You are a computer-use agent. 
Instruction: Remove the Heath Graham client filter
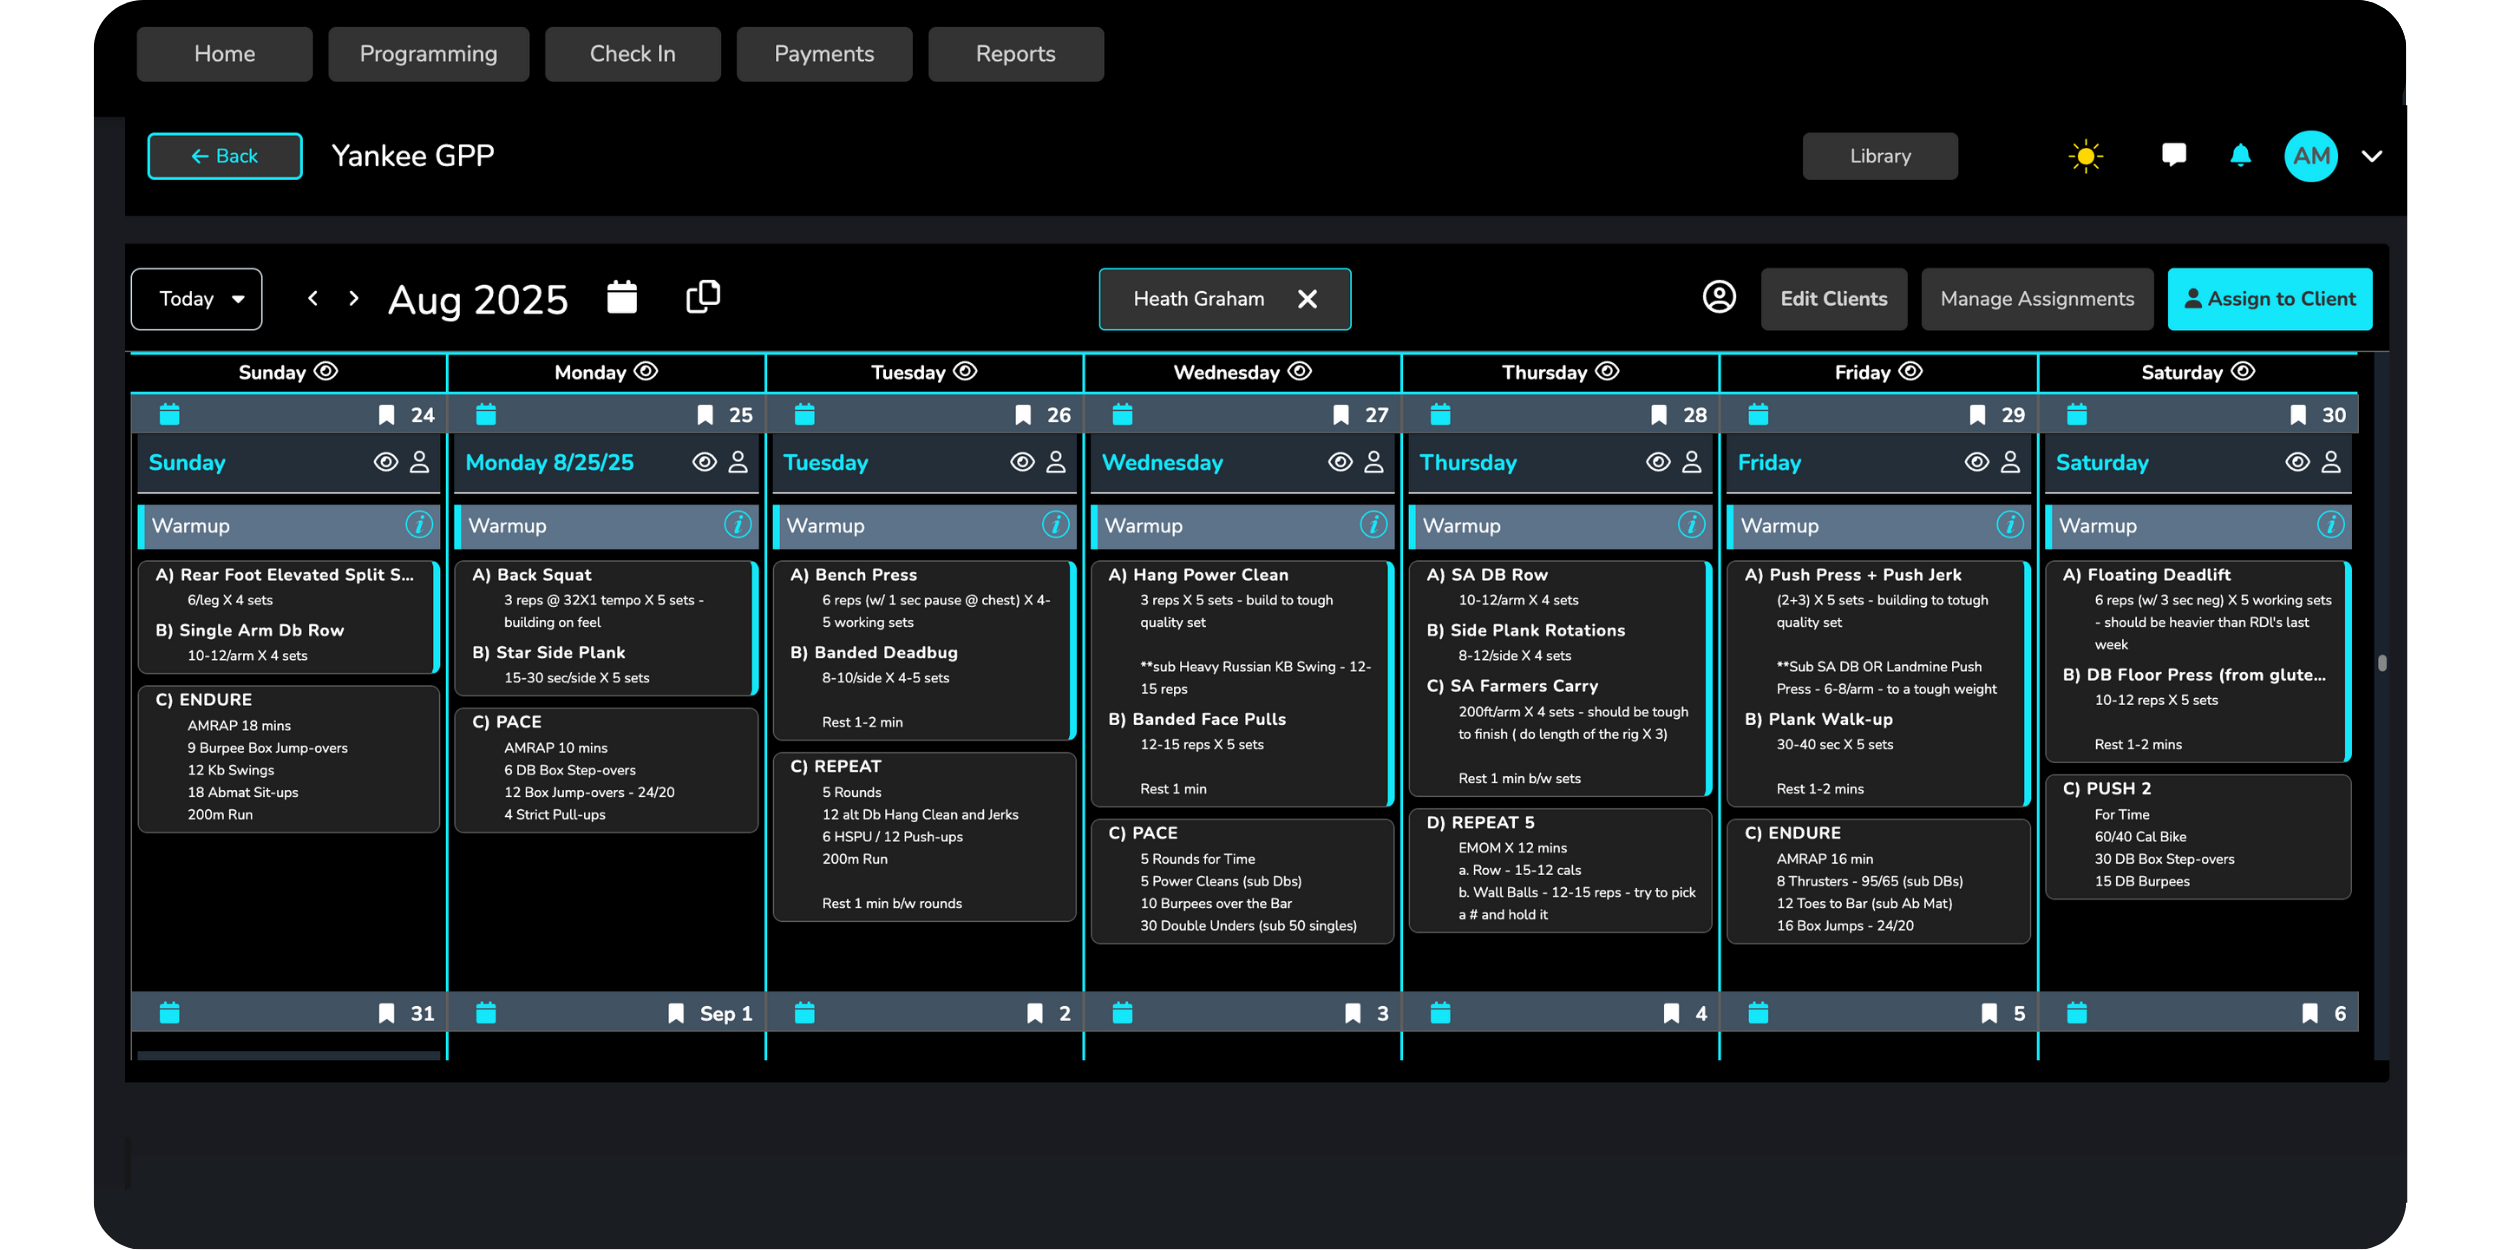[x=1307, y=299]
